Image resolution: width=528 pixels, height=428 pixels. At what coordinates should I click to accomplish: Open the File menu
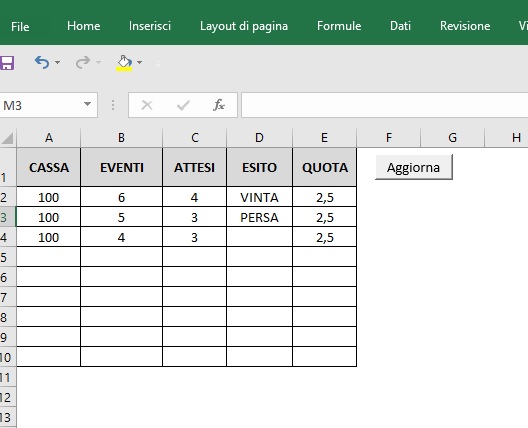(x=20, y=26)
